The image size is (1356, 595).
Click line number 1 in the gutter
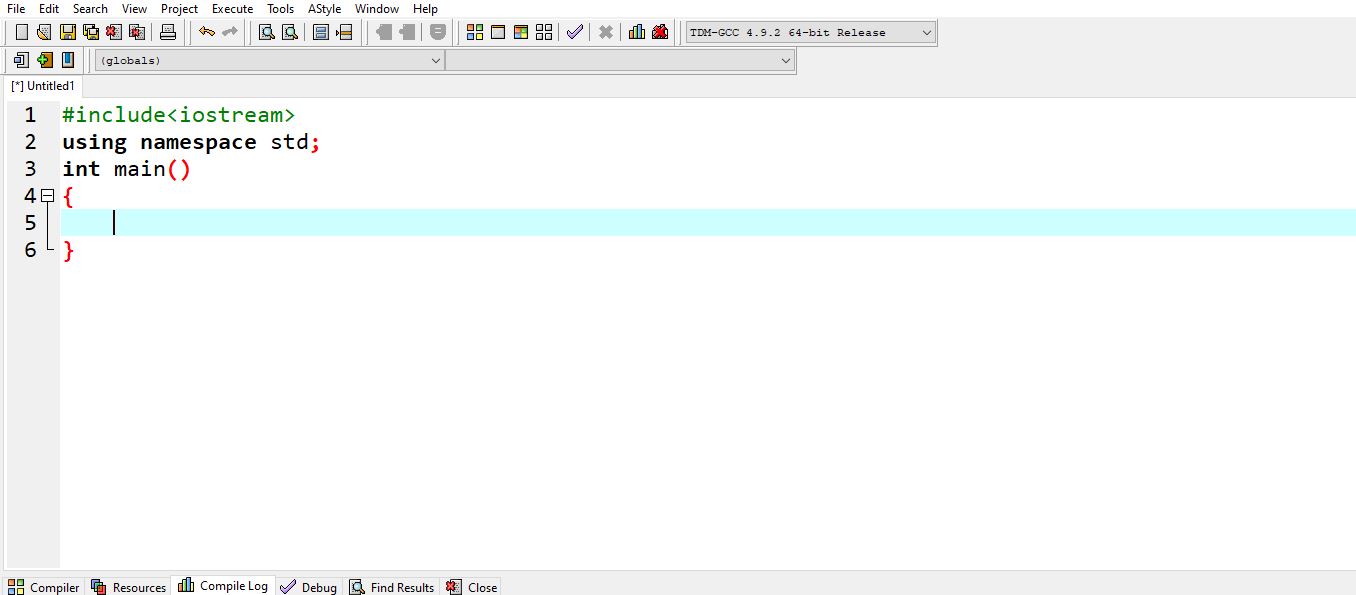tap(30, 115)
